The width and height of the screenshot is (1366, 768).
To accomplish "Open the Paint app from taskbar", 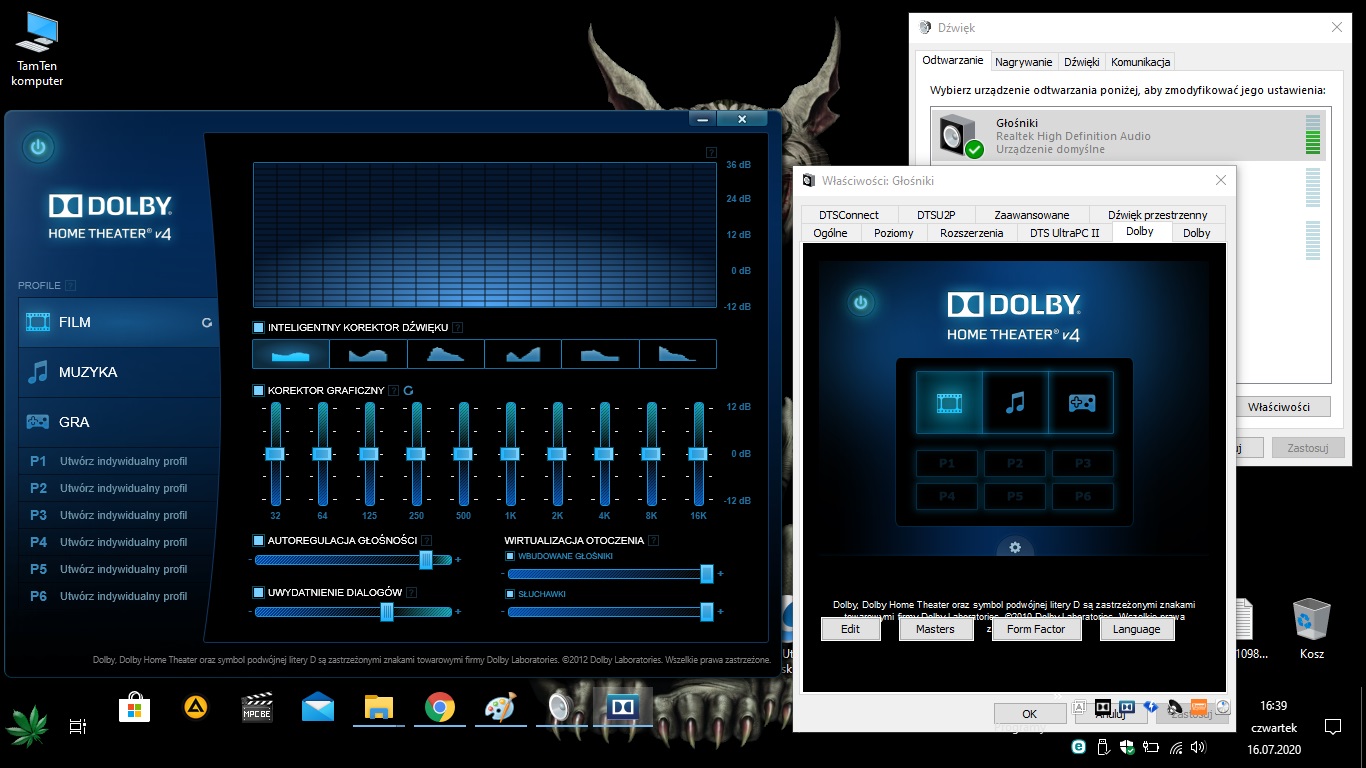I will pos(500,709).
